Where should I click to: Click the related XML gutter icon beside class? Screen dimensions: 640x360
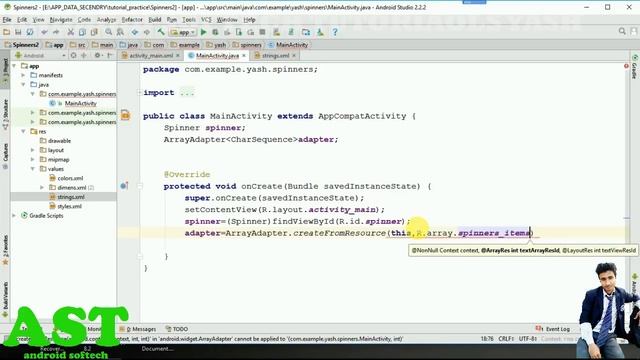click(x=125, y=116)
